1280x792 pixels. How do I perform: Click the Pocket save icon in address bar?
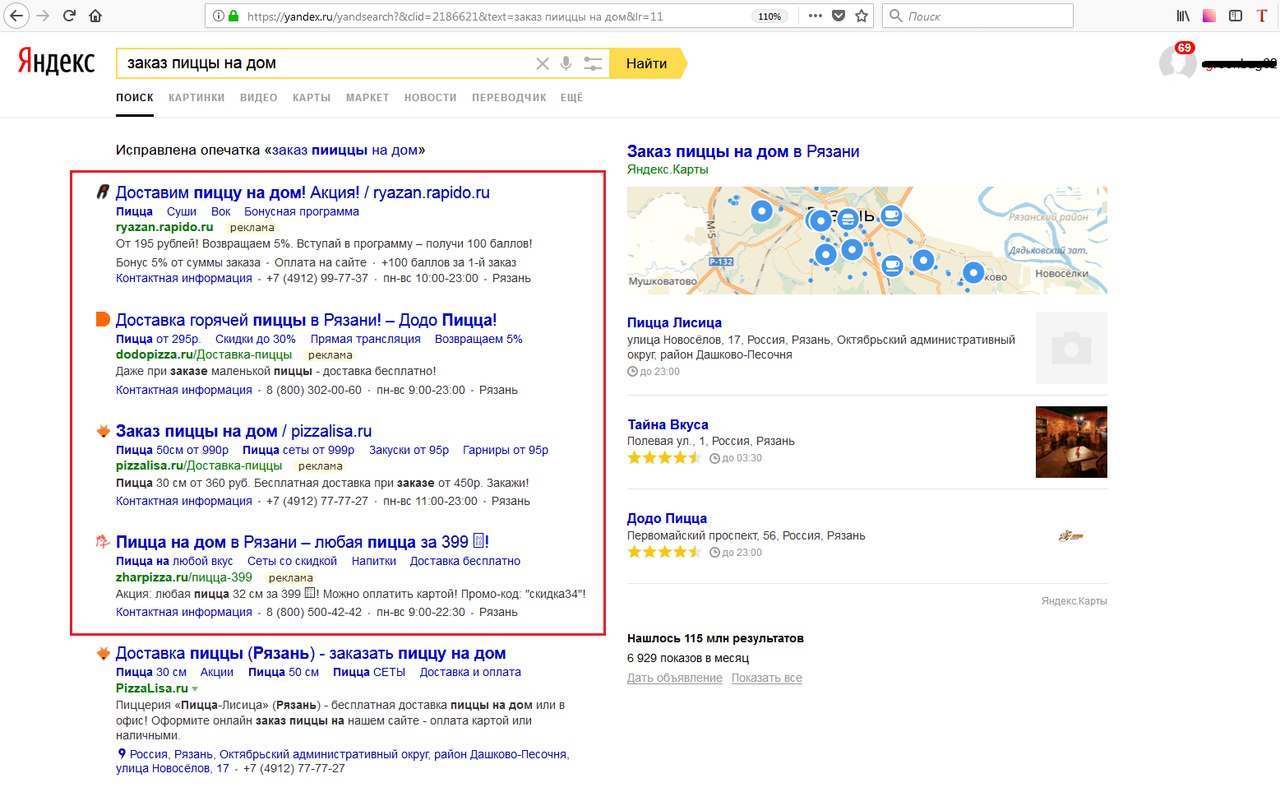[839, 16]
